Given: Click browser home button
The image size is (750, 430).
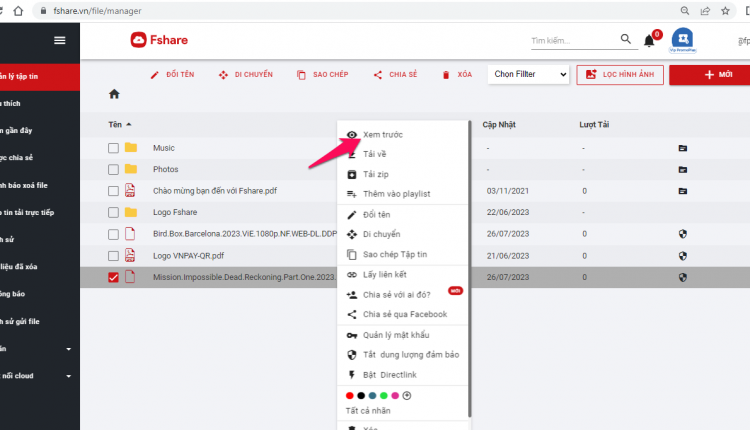Looking at the screenshot, I should point(18,11).
